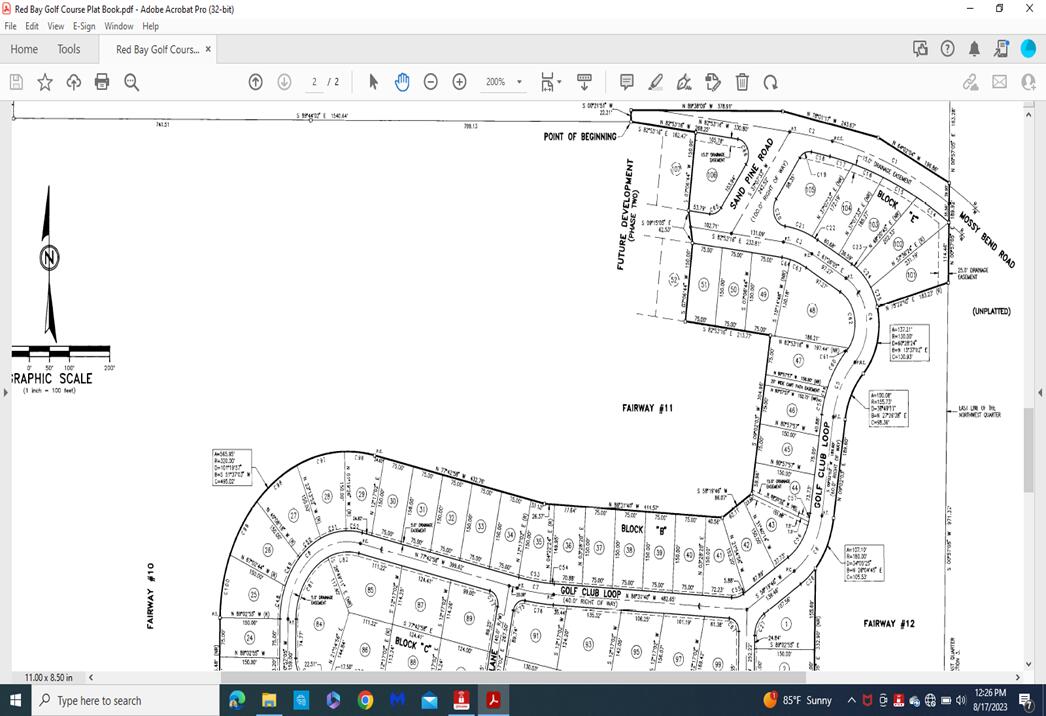
Task: Click the upload to cloud icon
Action: click(73, 82)
